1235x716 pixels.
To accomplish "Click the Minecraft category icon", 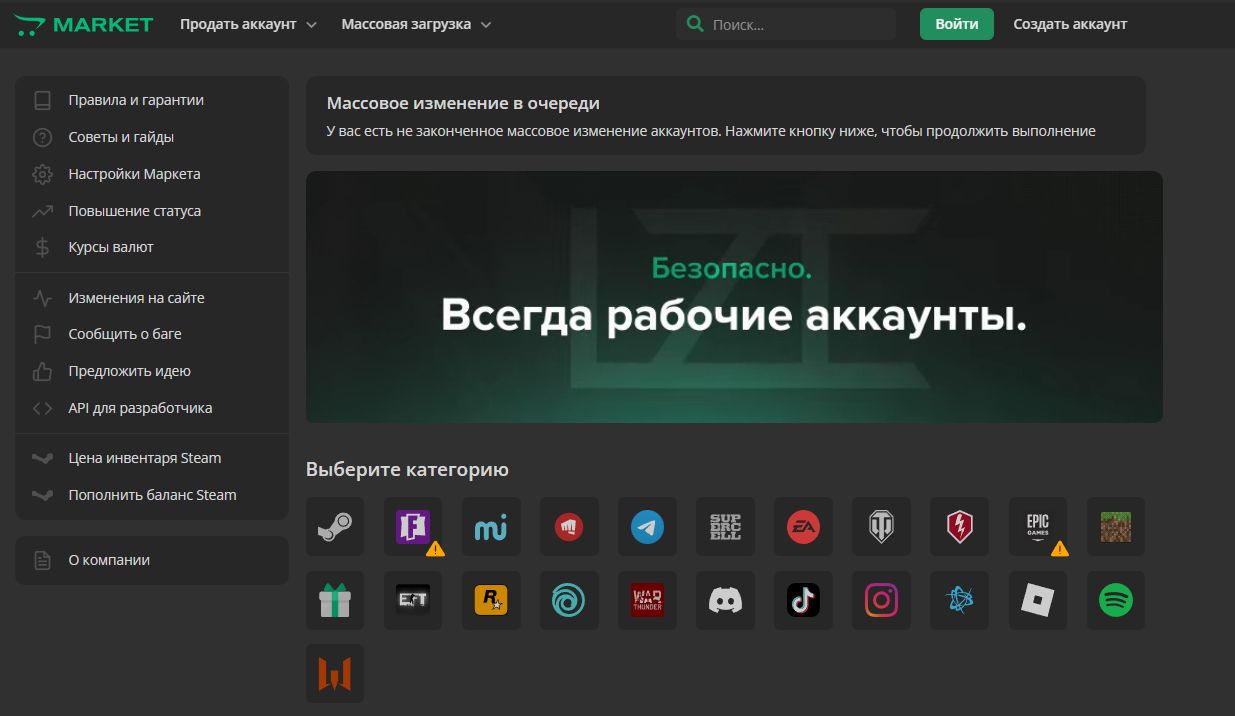I will tap(1115, 527).
